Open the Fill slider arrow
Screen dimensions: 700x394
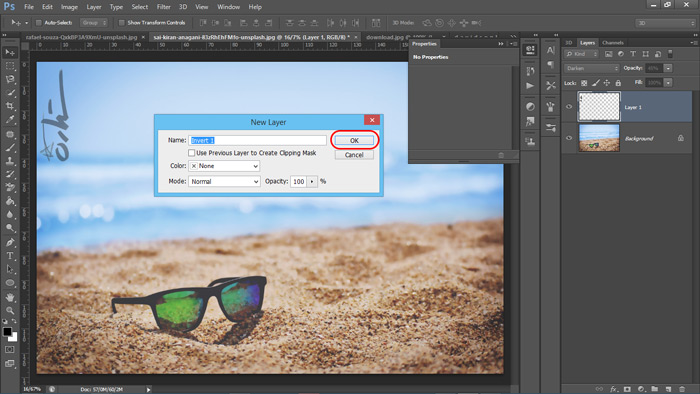pyautogui.click(x=668, y=83)
